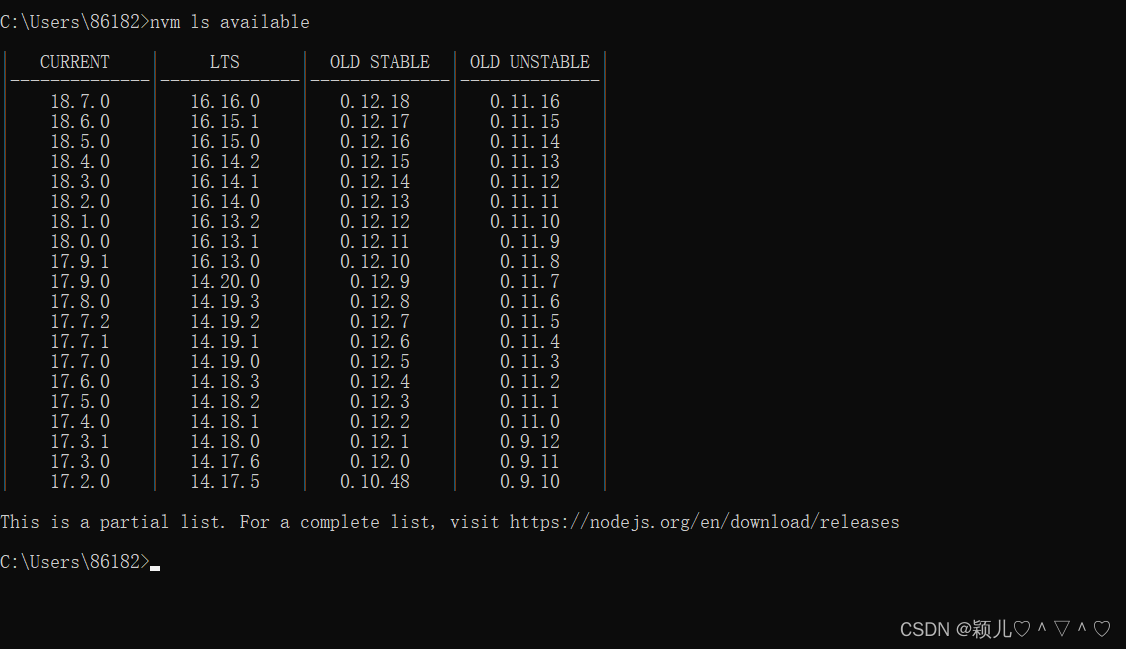Select version 18.6.0
Viewport: 1126px width, 649px height.
[80, 122]
